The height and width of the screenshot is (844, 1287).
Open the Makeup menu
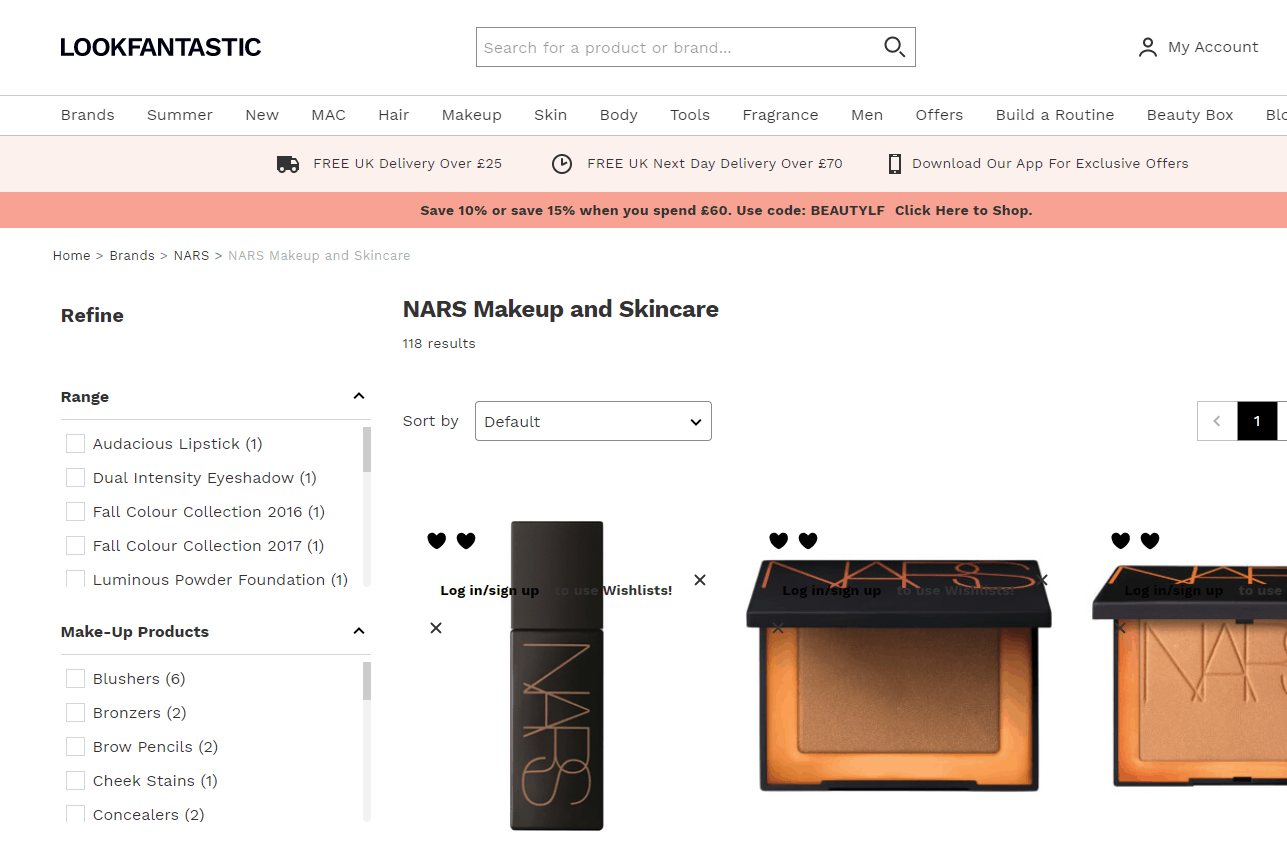pos(472,115)
